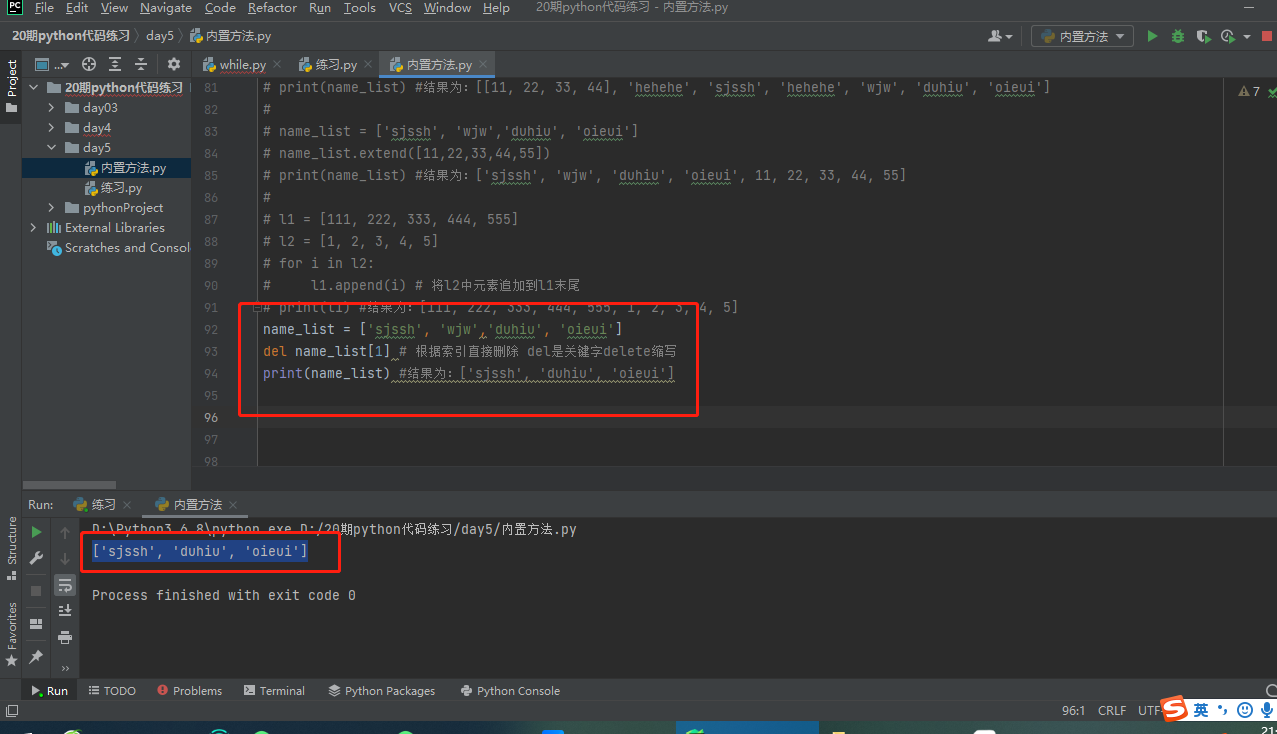Toggle the Project tool window stripe
Screen dimensions: 1277x734
[11, 88]
